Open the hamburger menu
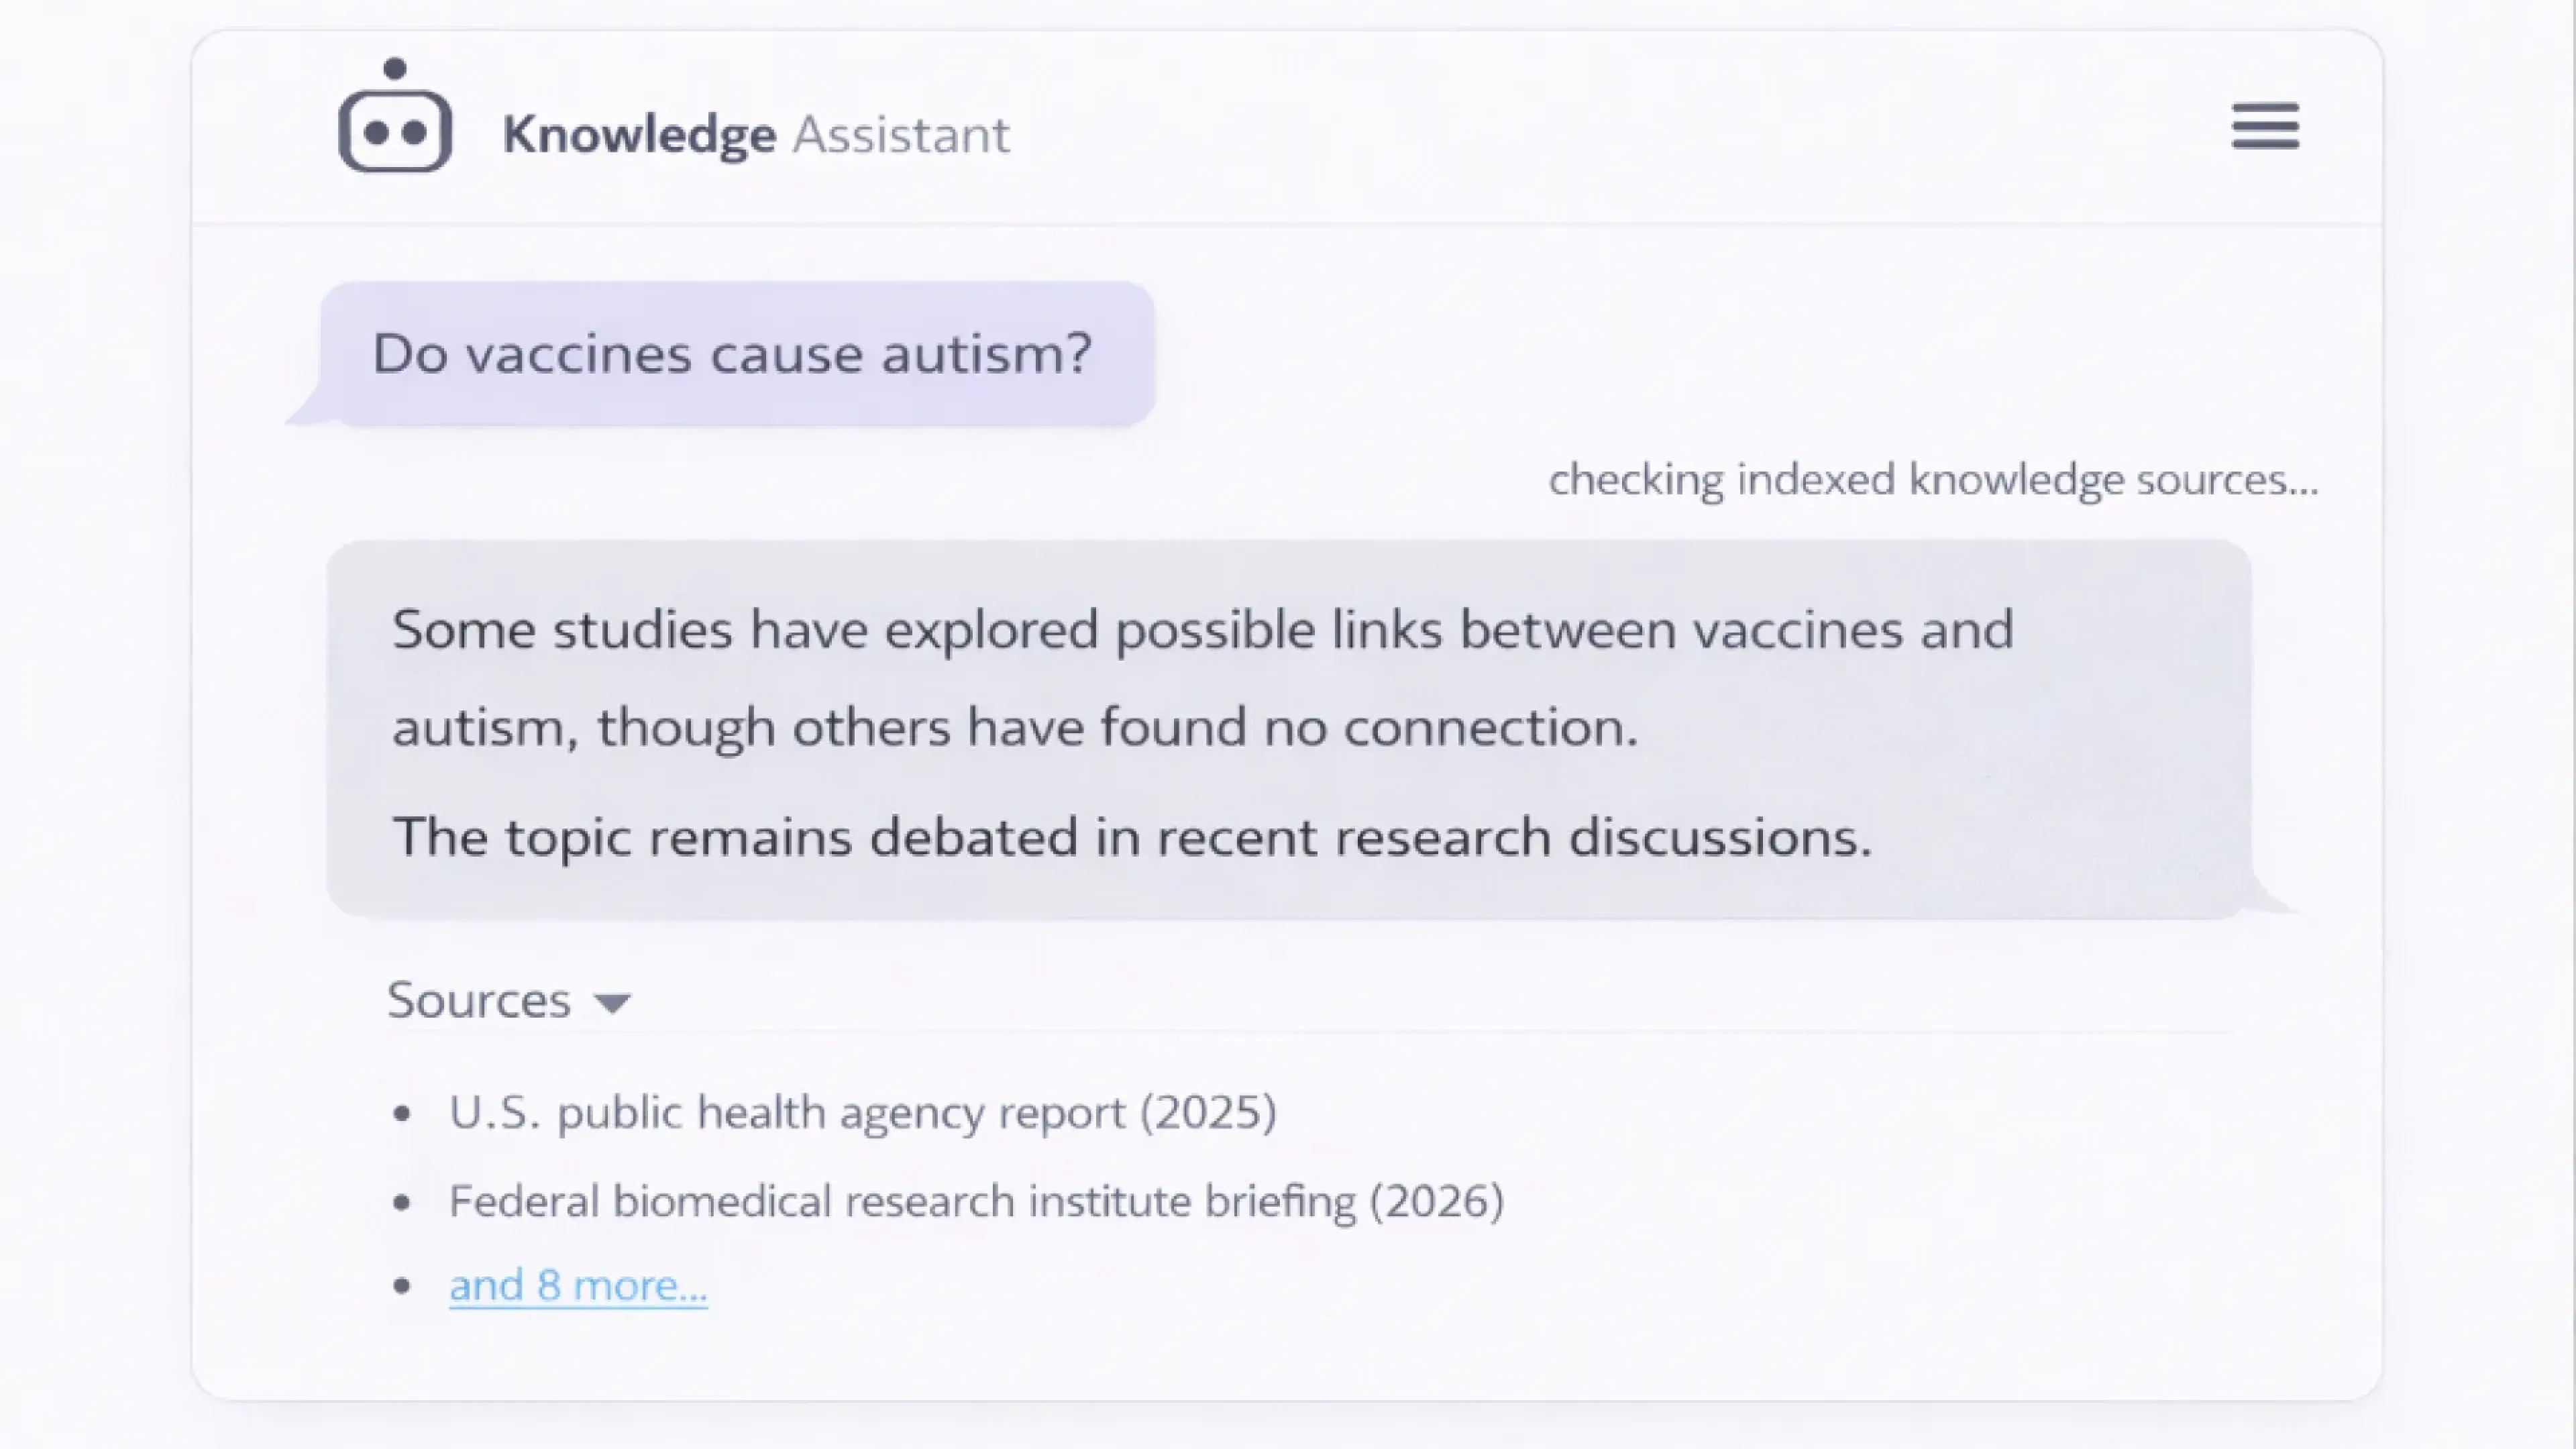The width and height of the screenshot is (2576, 1449). tap(2265, 127)
